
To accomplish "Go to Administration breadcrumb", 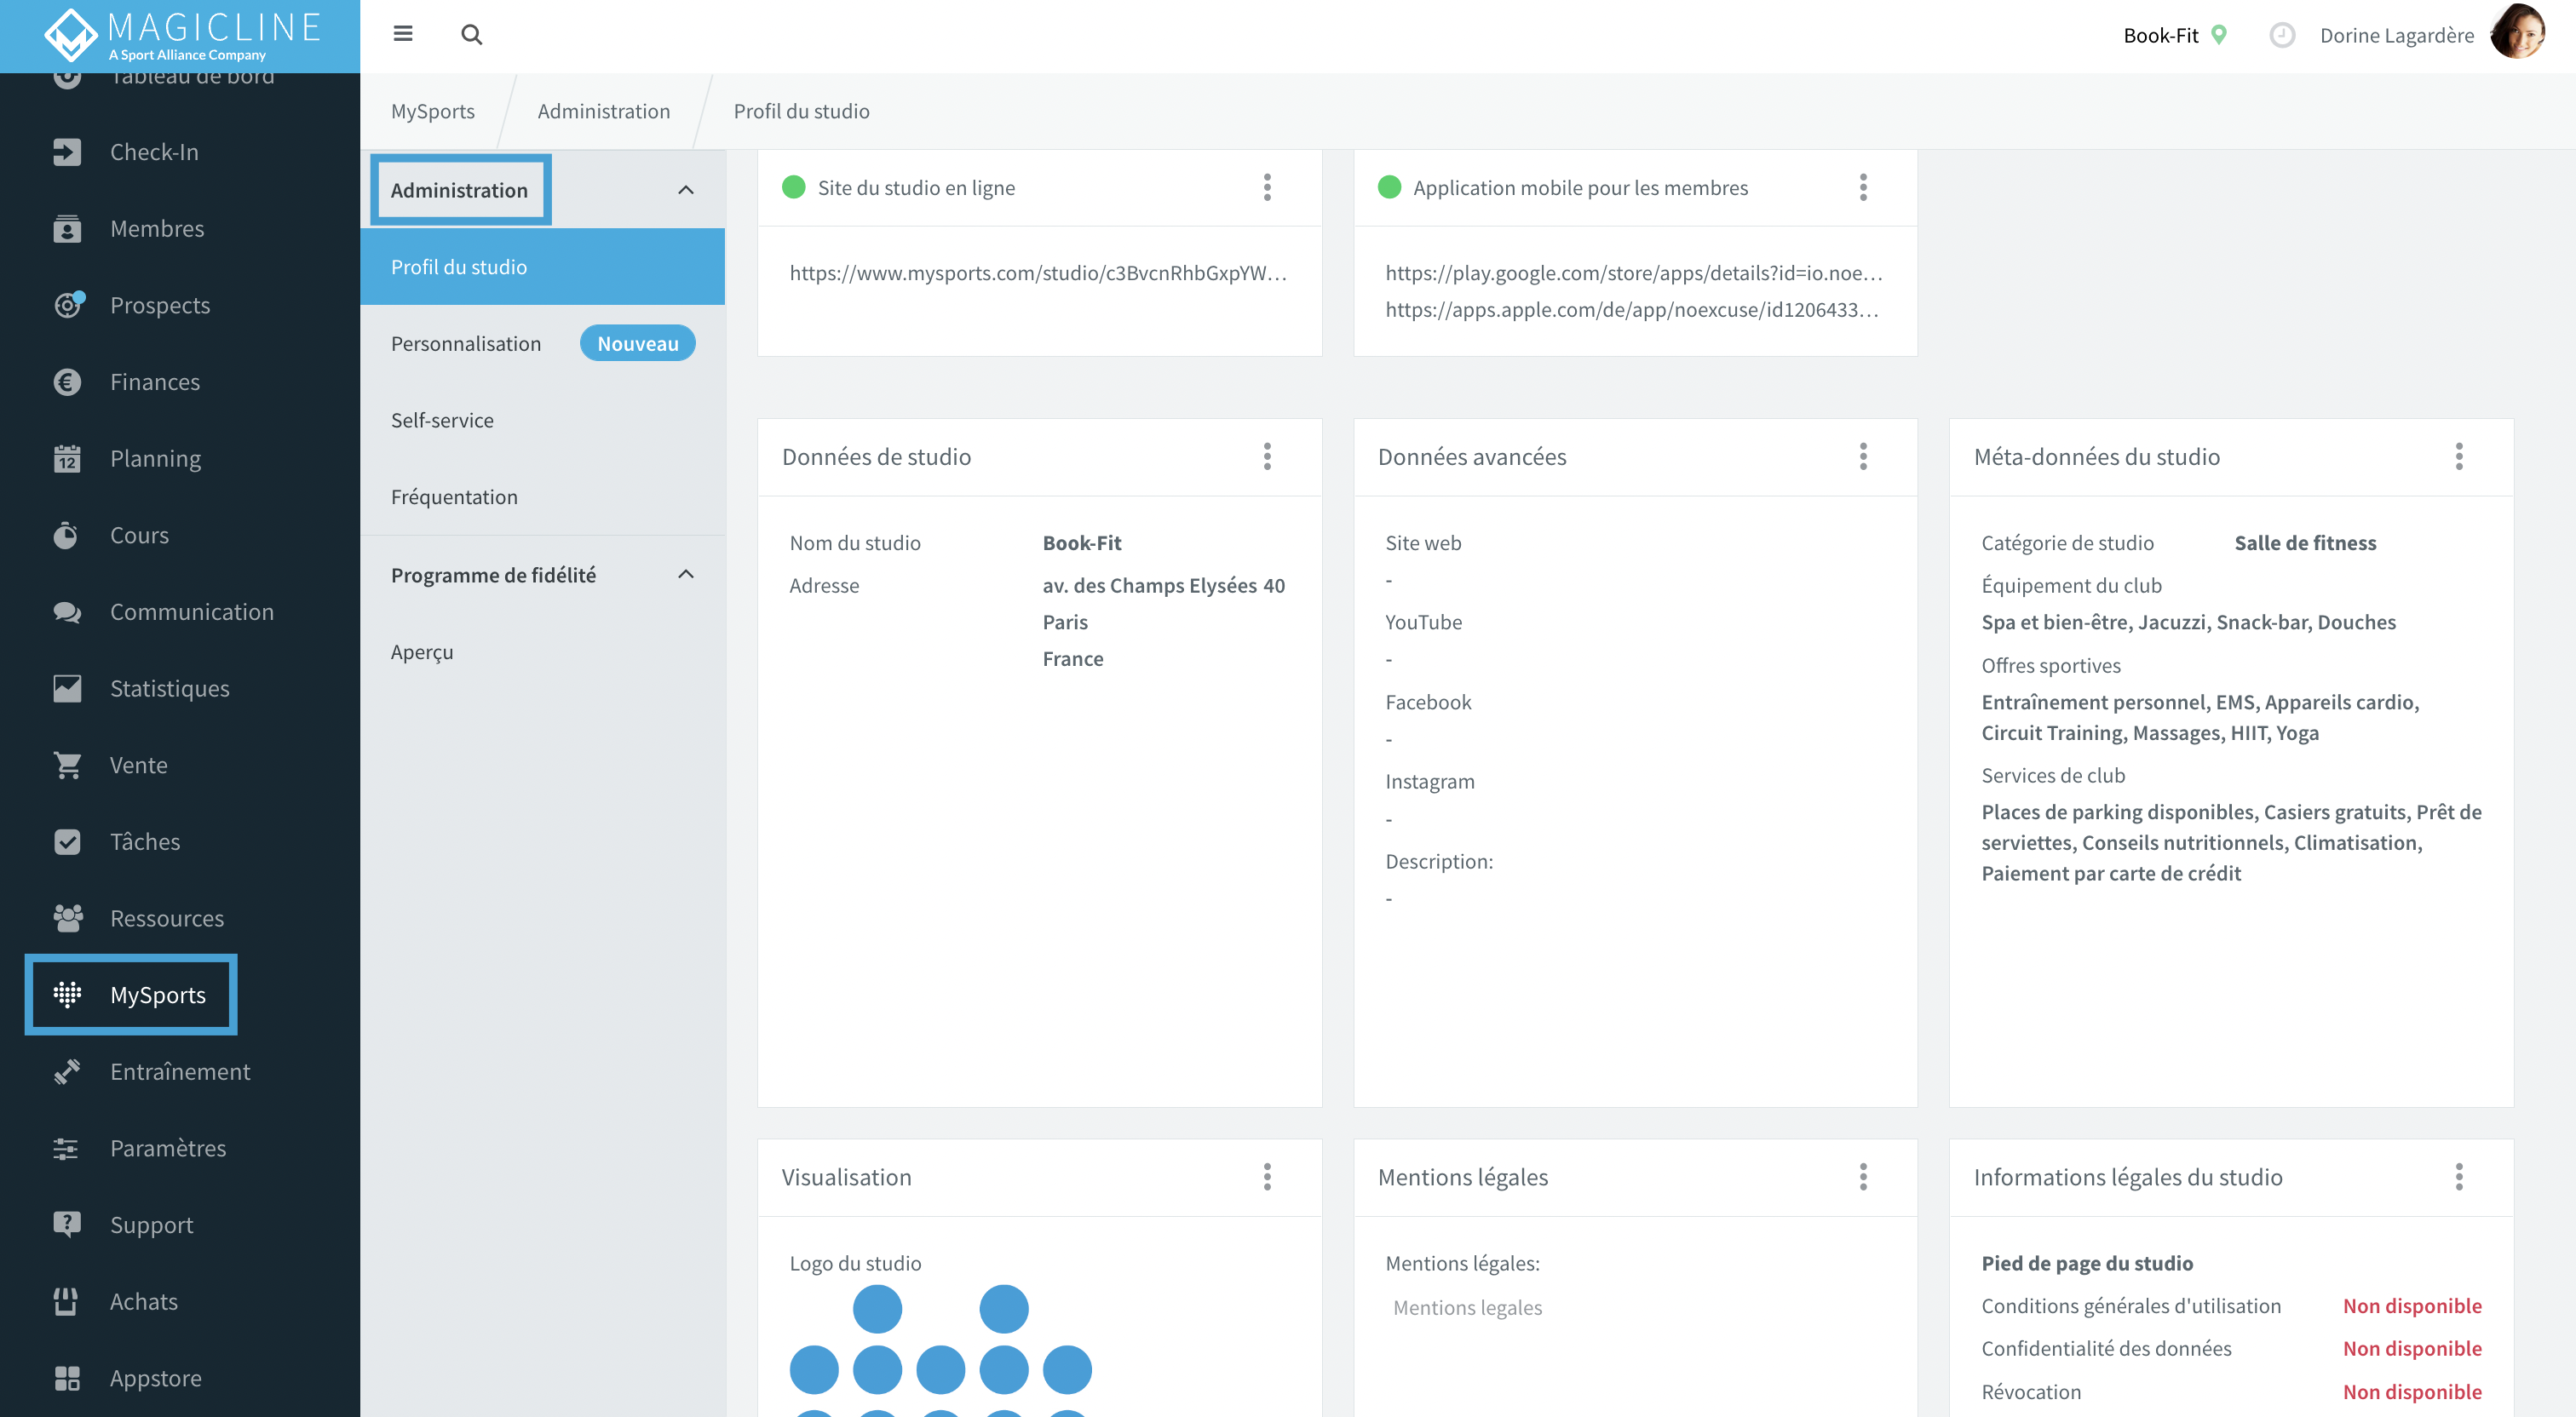I will click(x=604, y=111).
